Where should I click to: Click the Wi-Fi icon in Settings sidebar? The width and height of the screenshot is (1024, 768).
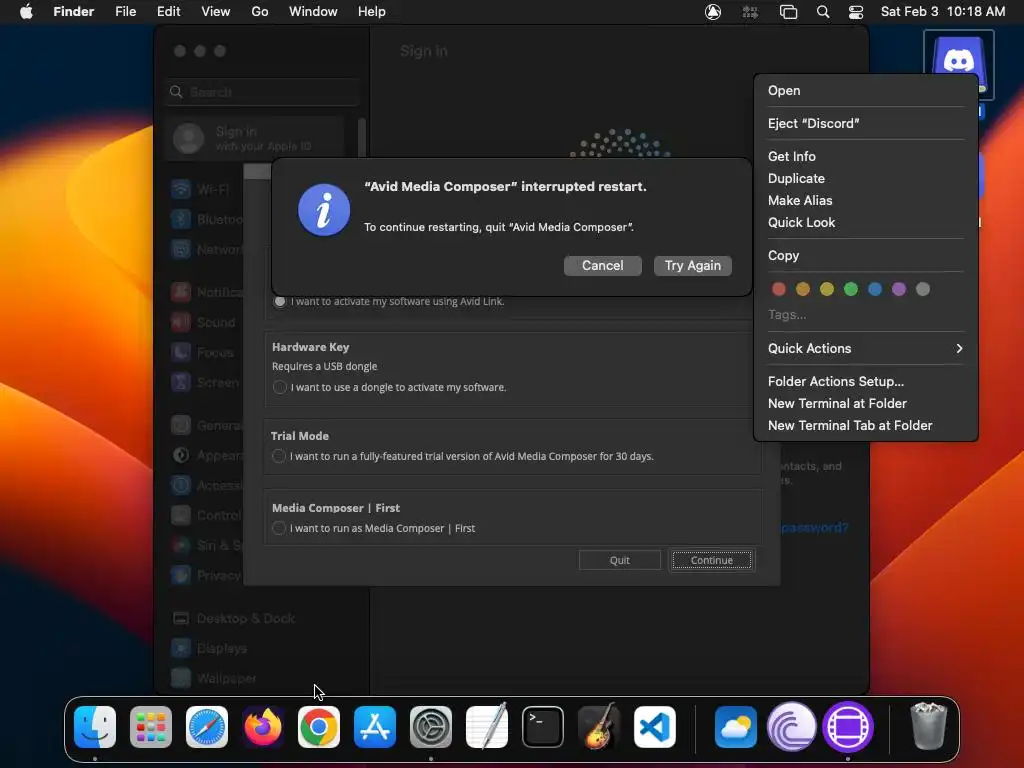181,189
